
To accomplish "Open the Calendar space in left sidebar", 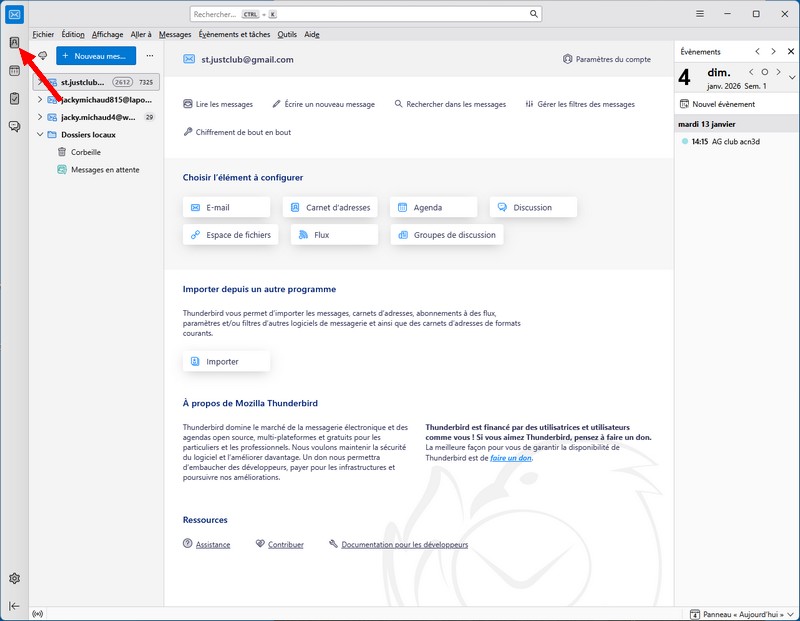I will pyautogui.click(x=14, y=71).
